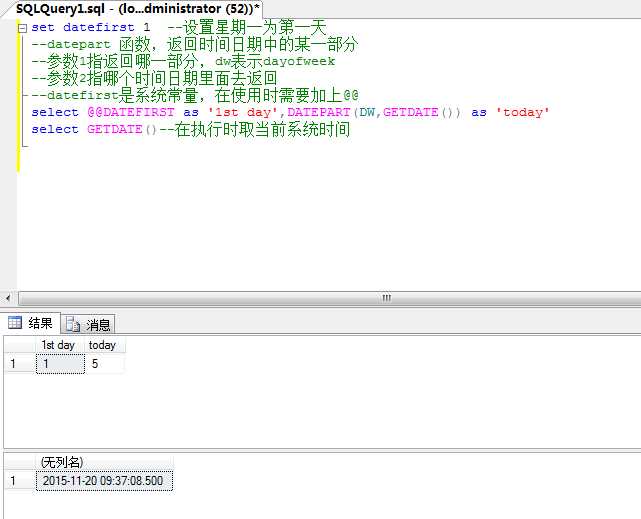The width and height of the screenshot is (641, 519).
Task: Click the 'today' alias string in query
Action: [x=523, y=112]
